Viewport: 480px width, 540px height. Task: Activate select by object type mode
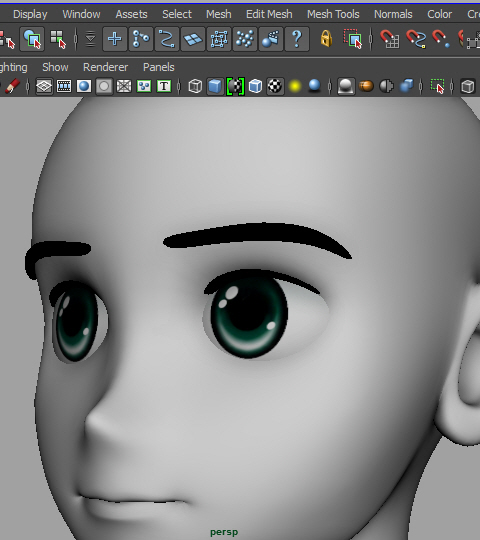(32, 39)
